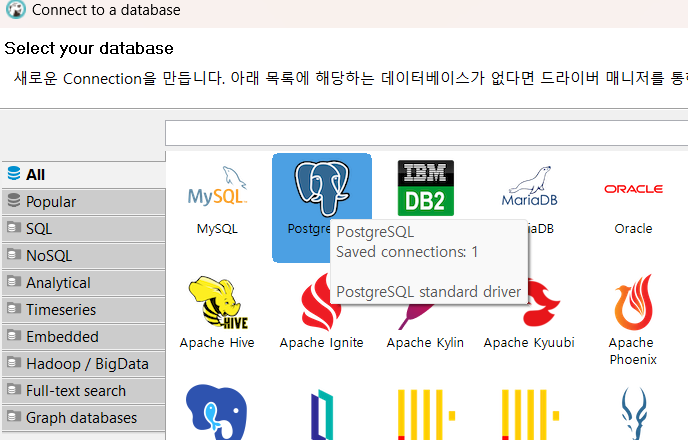Open the Analytical category
Viewport: 688px width, 440px height.
(83, 283)
